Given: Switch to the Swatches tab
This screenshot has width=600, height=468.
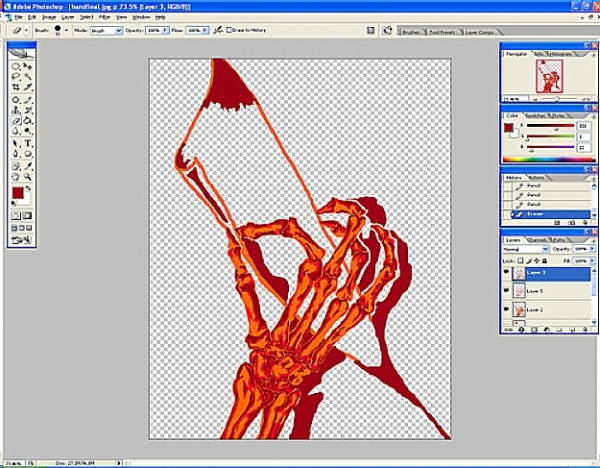Looking at the screenshot, I should [535, 116].
